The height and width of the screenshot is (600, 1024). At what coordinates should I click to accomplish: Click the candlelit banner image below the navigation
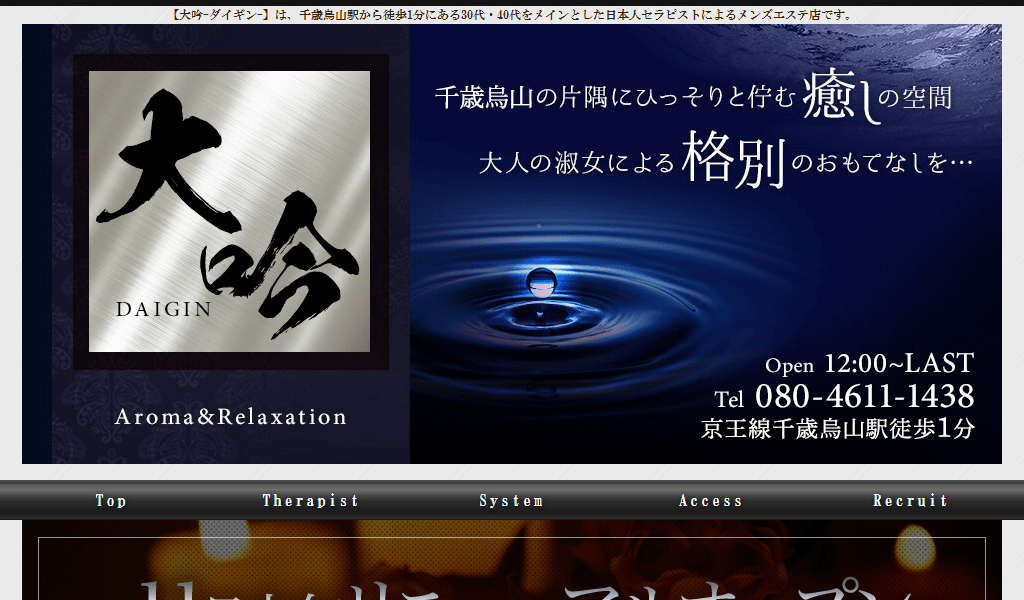512,560
